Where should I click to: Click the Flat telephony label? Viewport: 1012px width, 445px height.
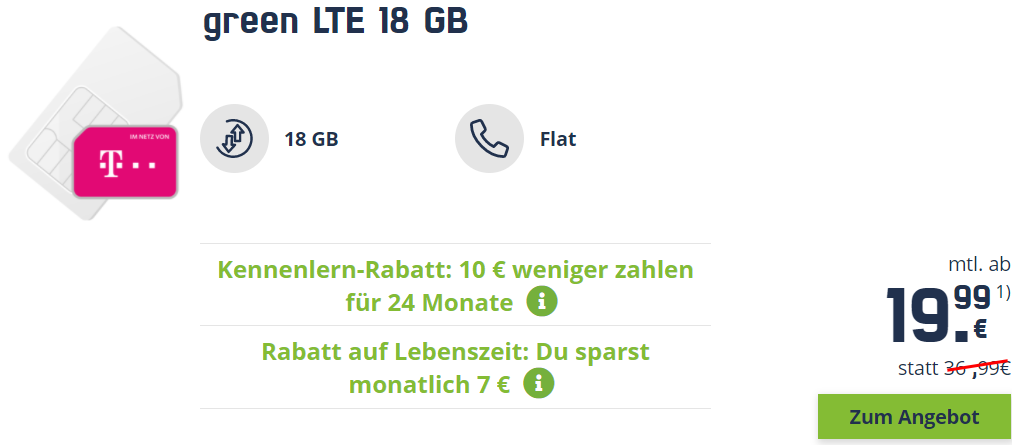coord(557,139)
